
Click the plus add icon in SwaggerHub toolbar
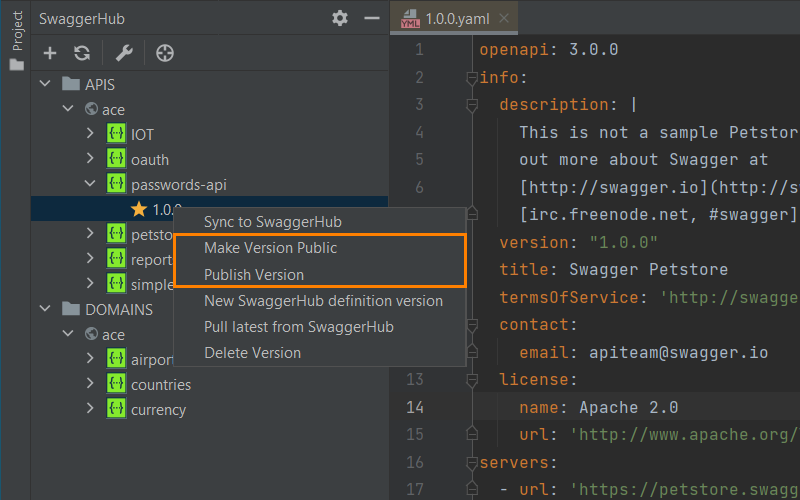[x=50, y=53]
